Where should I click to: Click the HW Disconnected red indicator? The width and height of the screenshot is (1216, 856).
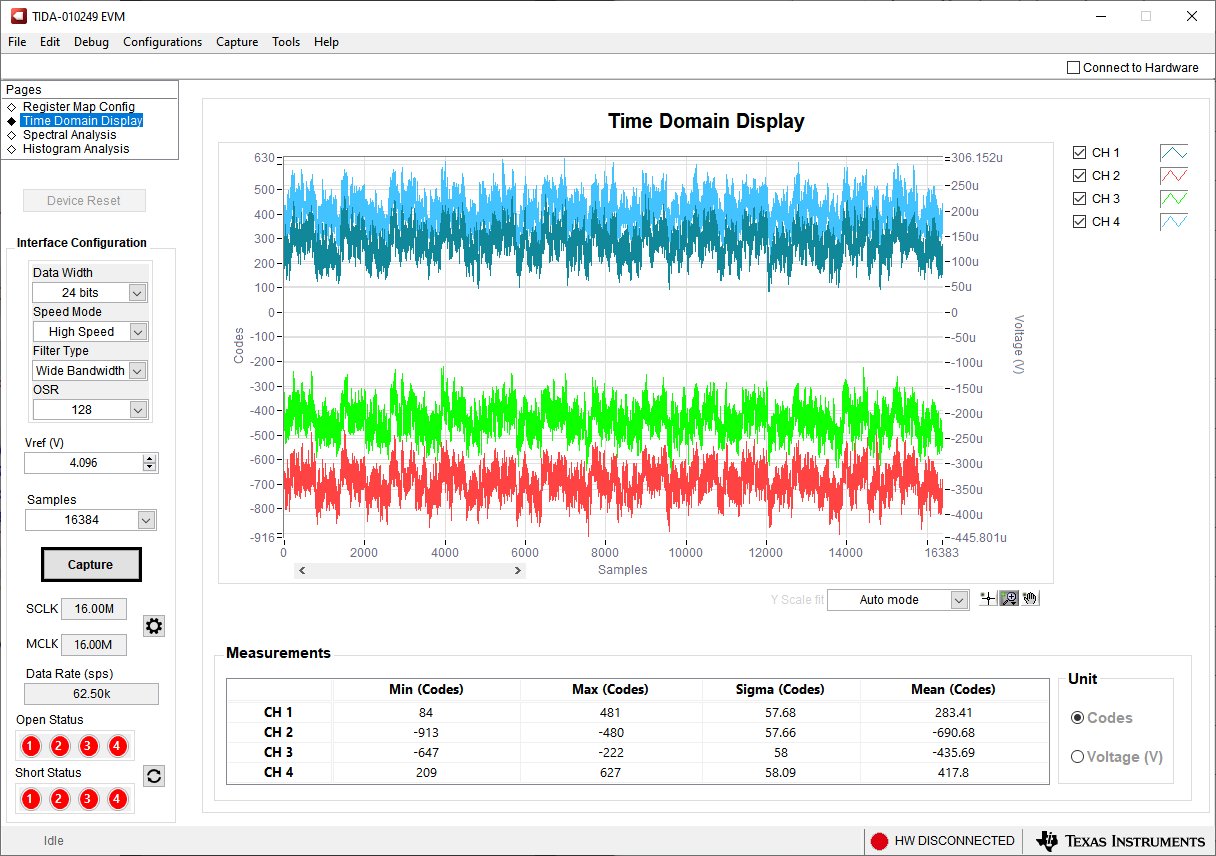pyautogui.click(x=879, y=841)
